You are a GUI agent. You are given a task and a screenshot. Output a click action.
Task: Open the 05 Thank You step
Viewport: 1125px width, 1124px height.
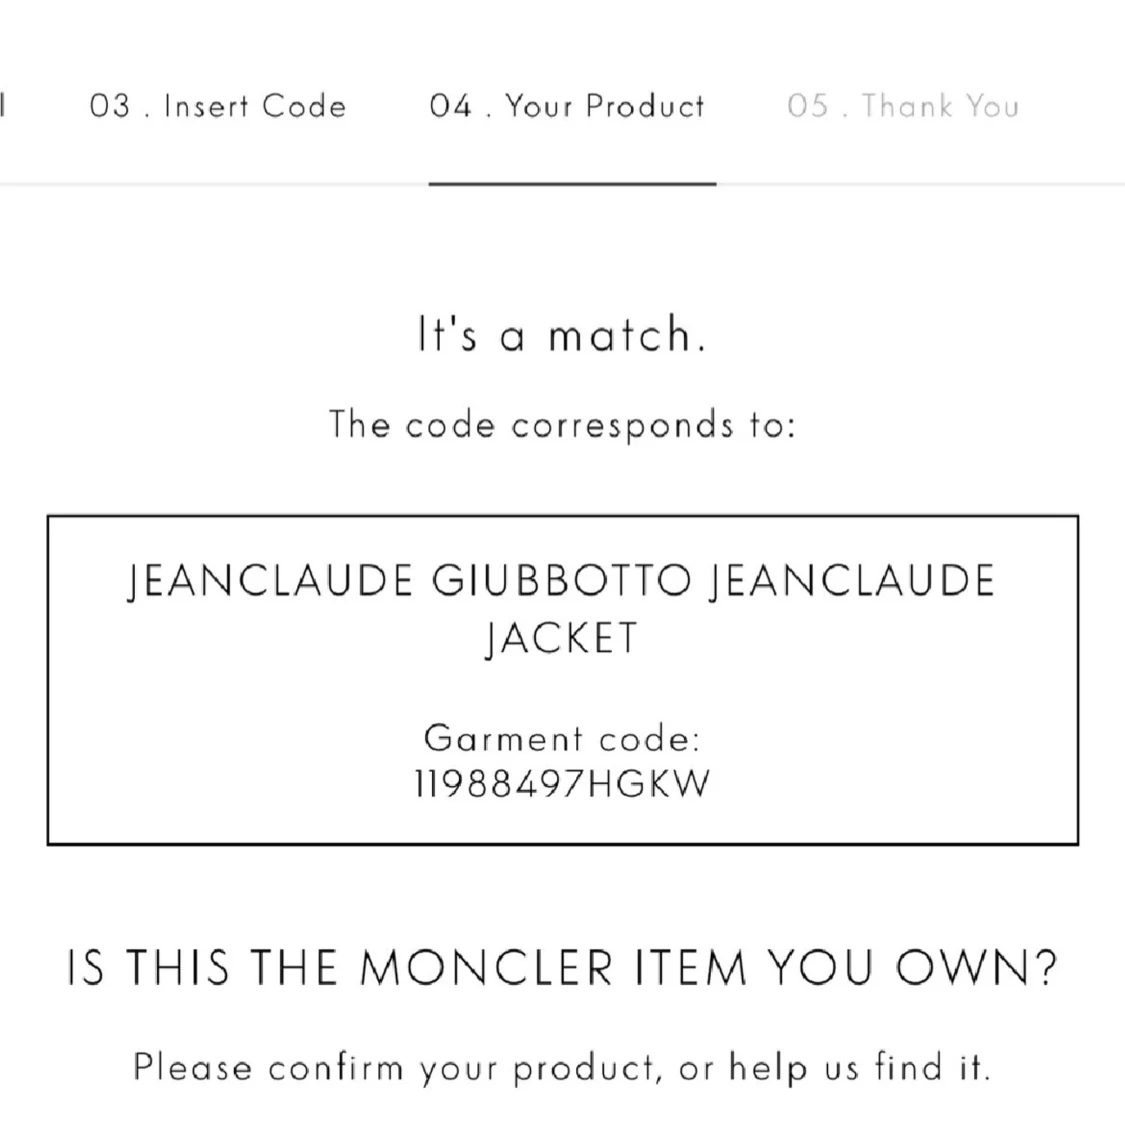[x=903, y=106]
